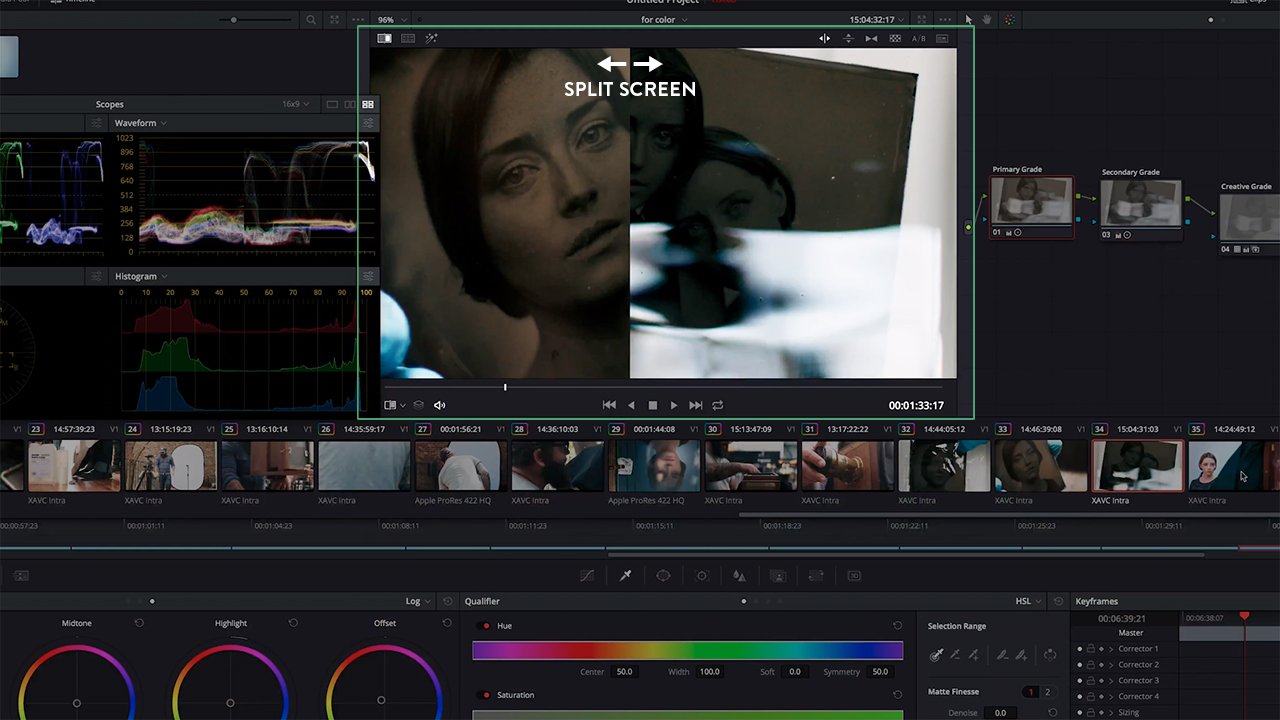The width and height of the screenshot is (1280, 720).
Task: Click the Hue spectrum slider bar
Action: pyautogui.click(x=687, y=651)
